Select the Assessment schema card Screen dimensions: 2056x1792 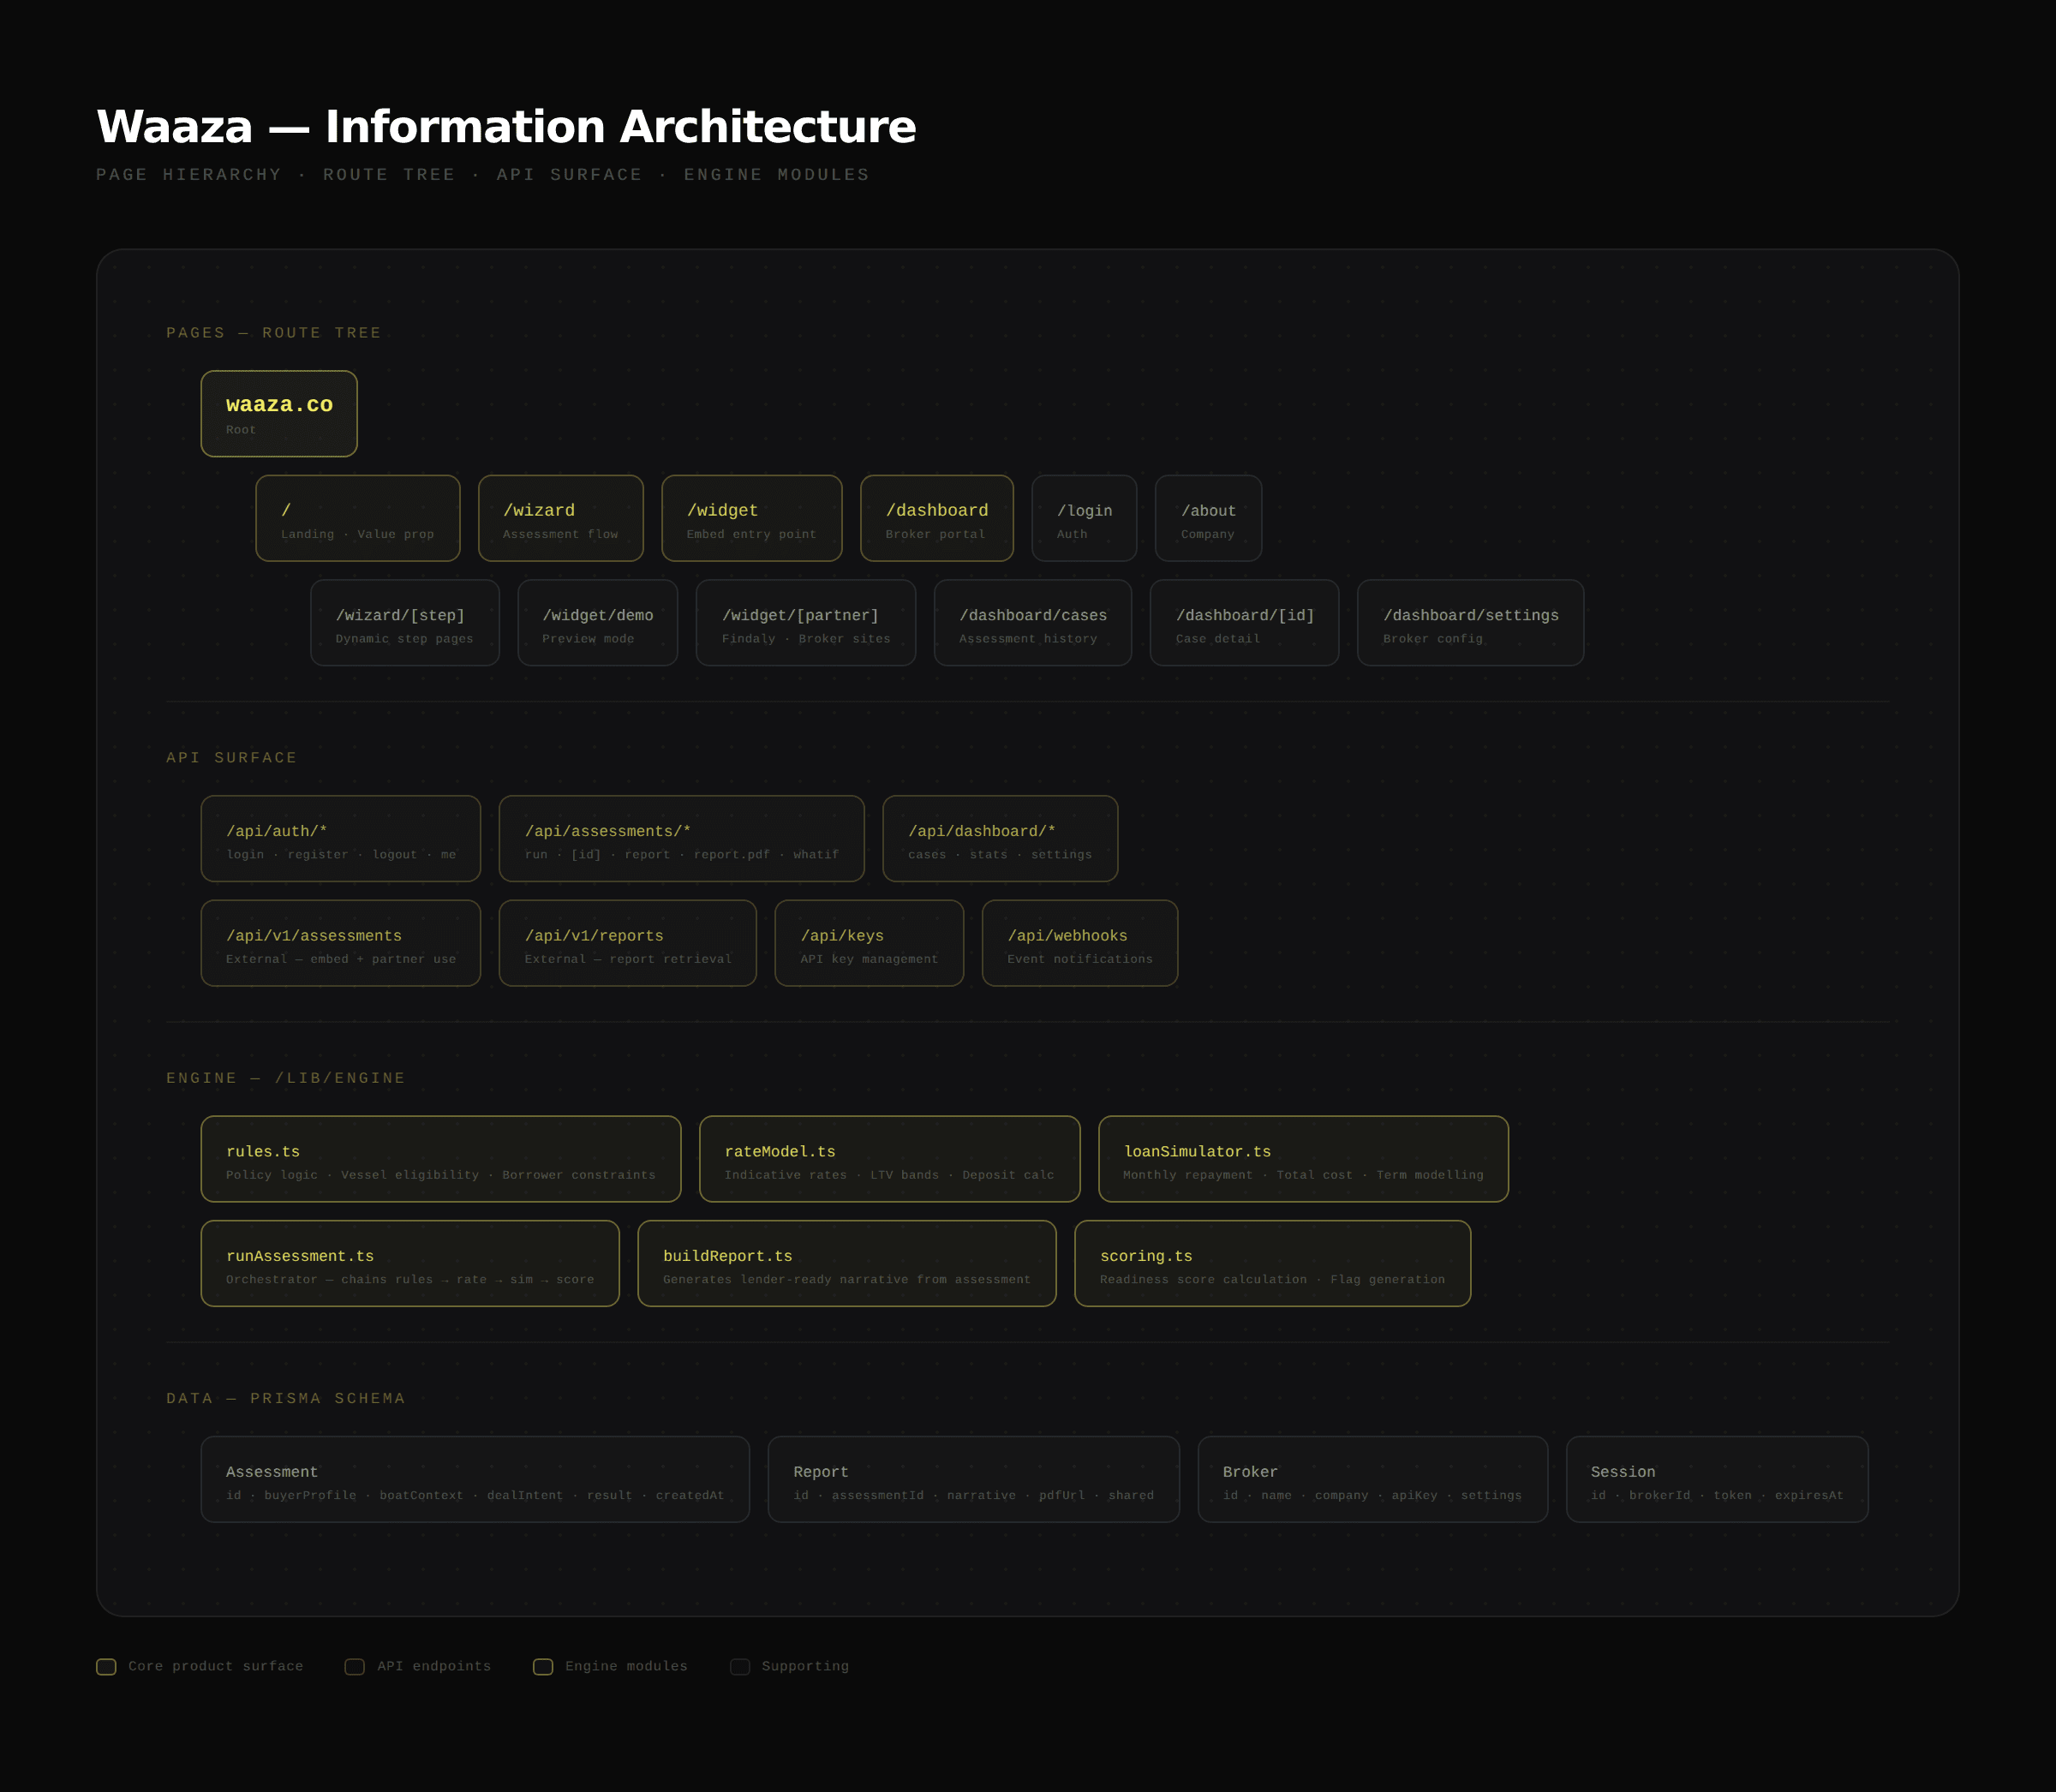pos(475,1479)
